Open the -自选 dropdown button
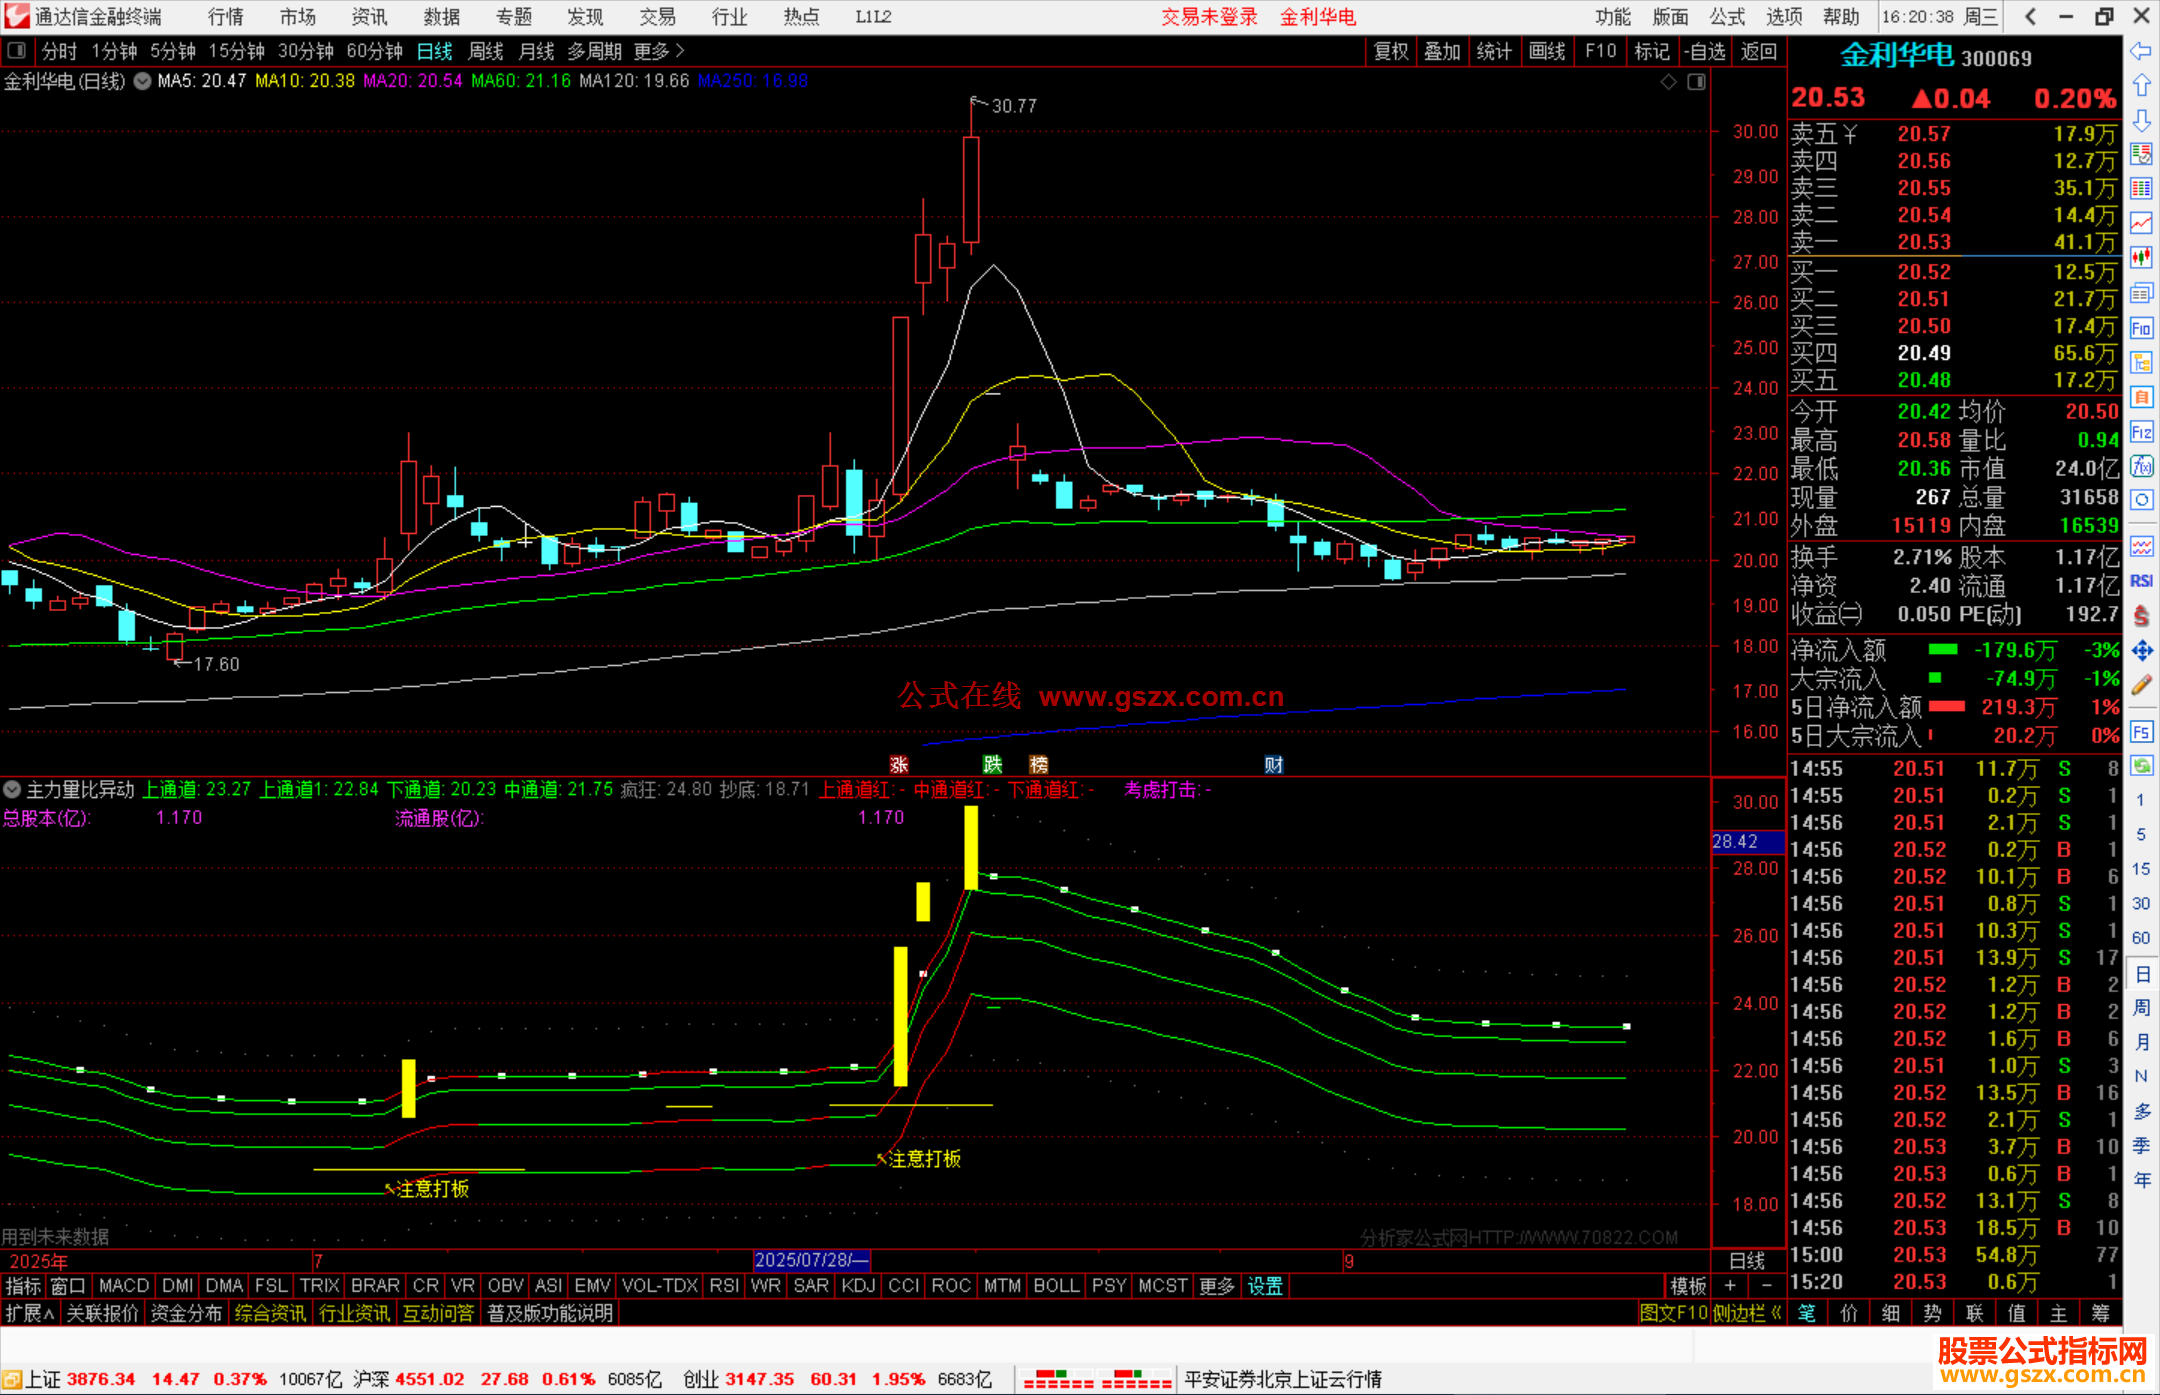This screenshot has height=1395, width=2160. [1704, 51]
